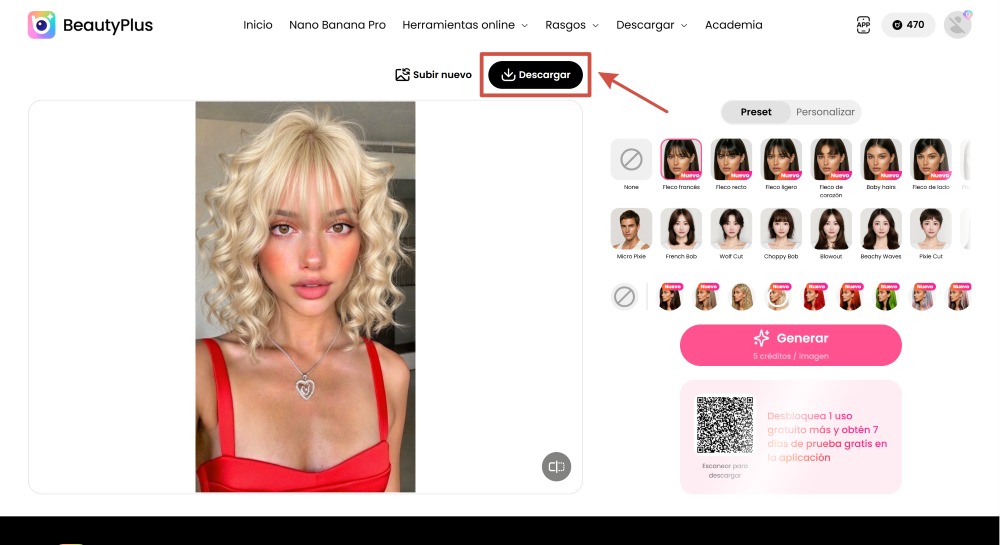Click 'Escanear para descargar' caption

[724, 470]
